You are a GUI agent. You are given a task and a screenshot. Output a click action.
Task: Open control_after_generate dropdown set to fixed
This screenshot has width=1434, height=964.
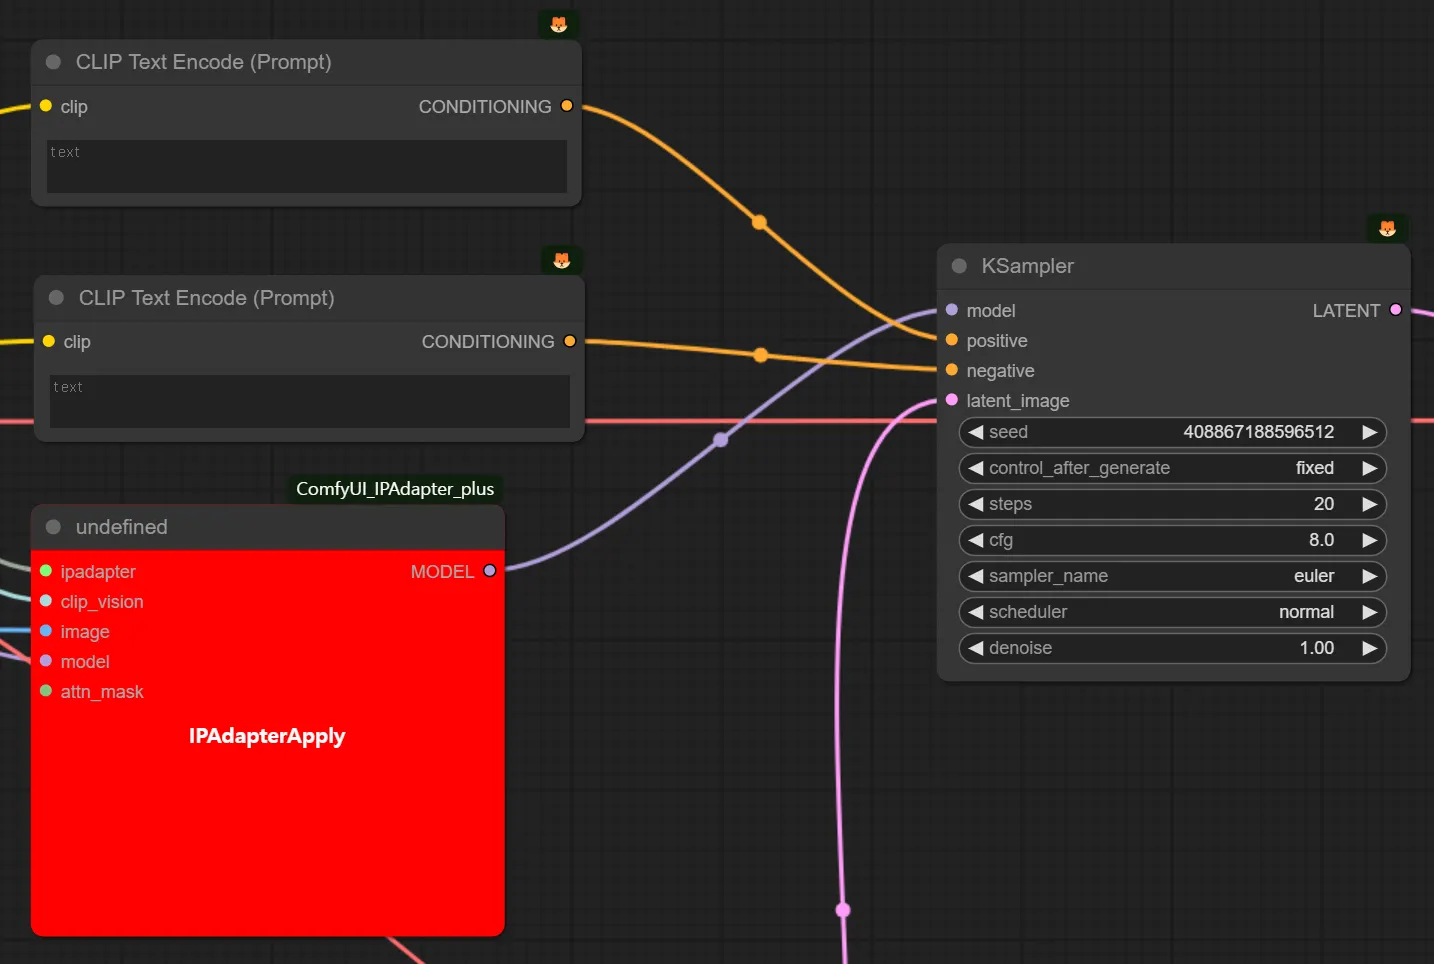point(1172,468)
